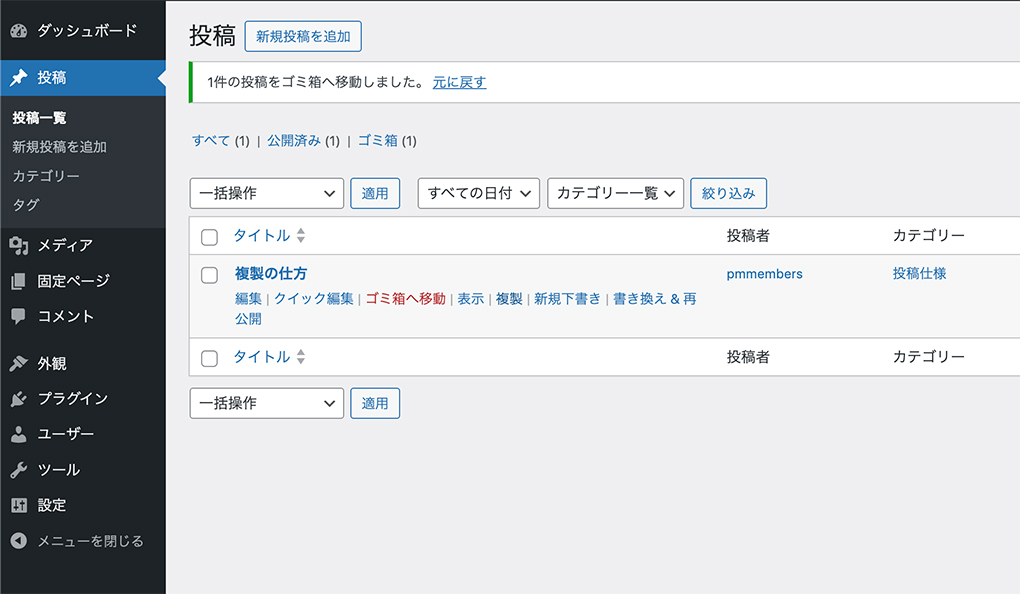1020x594 pixels.
Task: Toggle the select-all checkbox in table footer
Action: [209, 358]
